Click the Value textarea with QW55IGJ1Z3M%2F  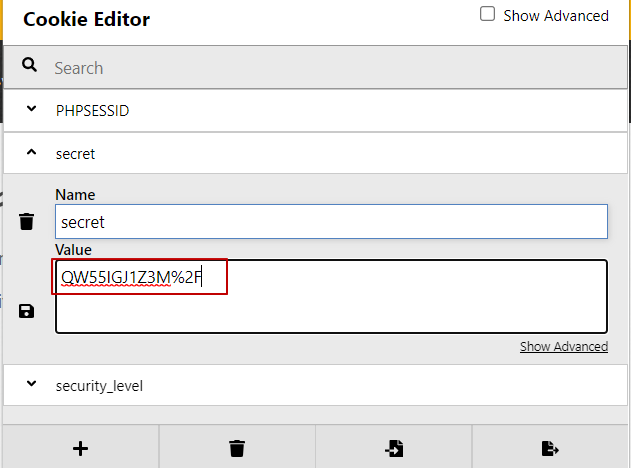(331, 297)
